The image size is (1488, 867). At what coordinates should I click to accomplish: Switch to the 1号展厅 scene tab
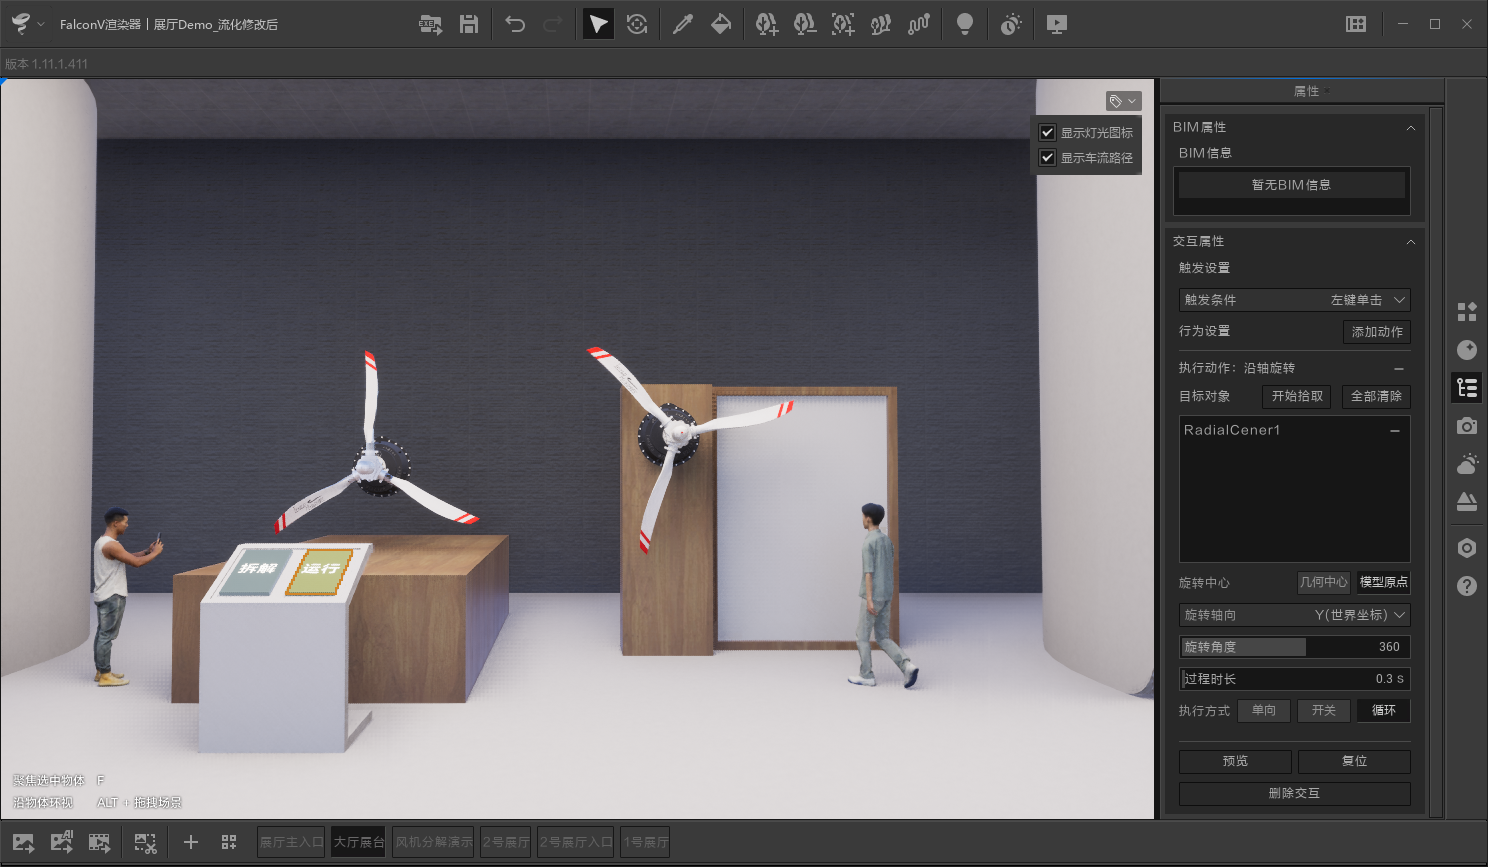pyautogui.click(x=645, y=841)
